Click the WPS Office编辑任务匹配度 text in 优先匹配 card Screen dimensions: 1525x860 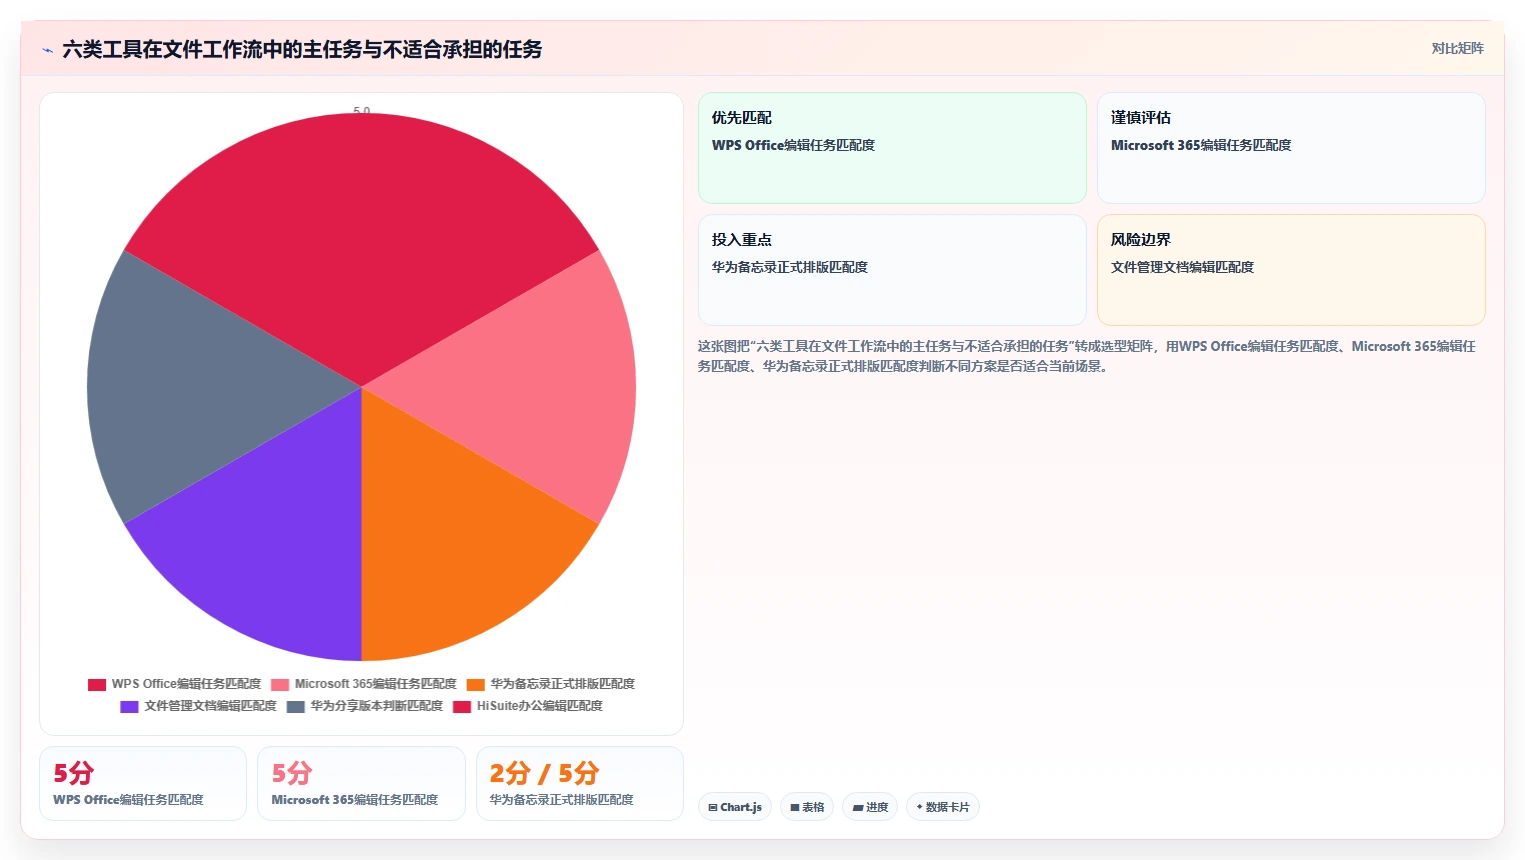793,145
